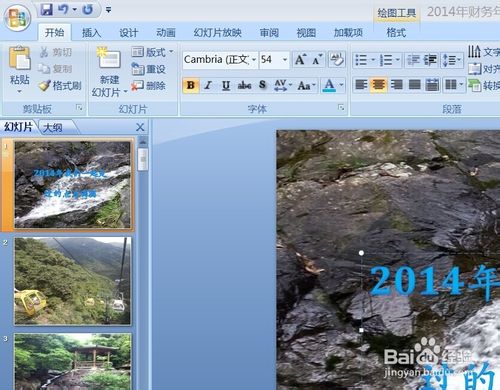Viewport: 500px width, 390px height.
Task: Clear all formatting with the eraser icon
Action: coord(336,60)
